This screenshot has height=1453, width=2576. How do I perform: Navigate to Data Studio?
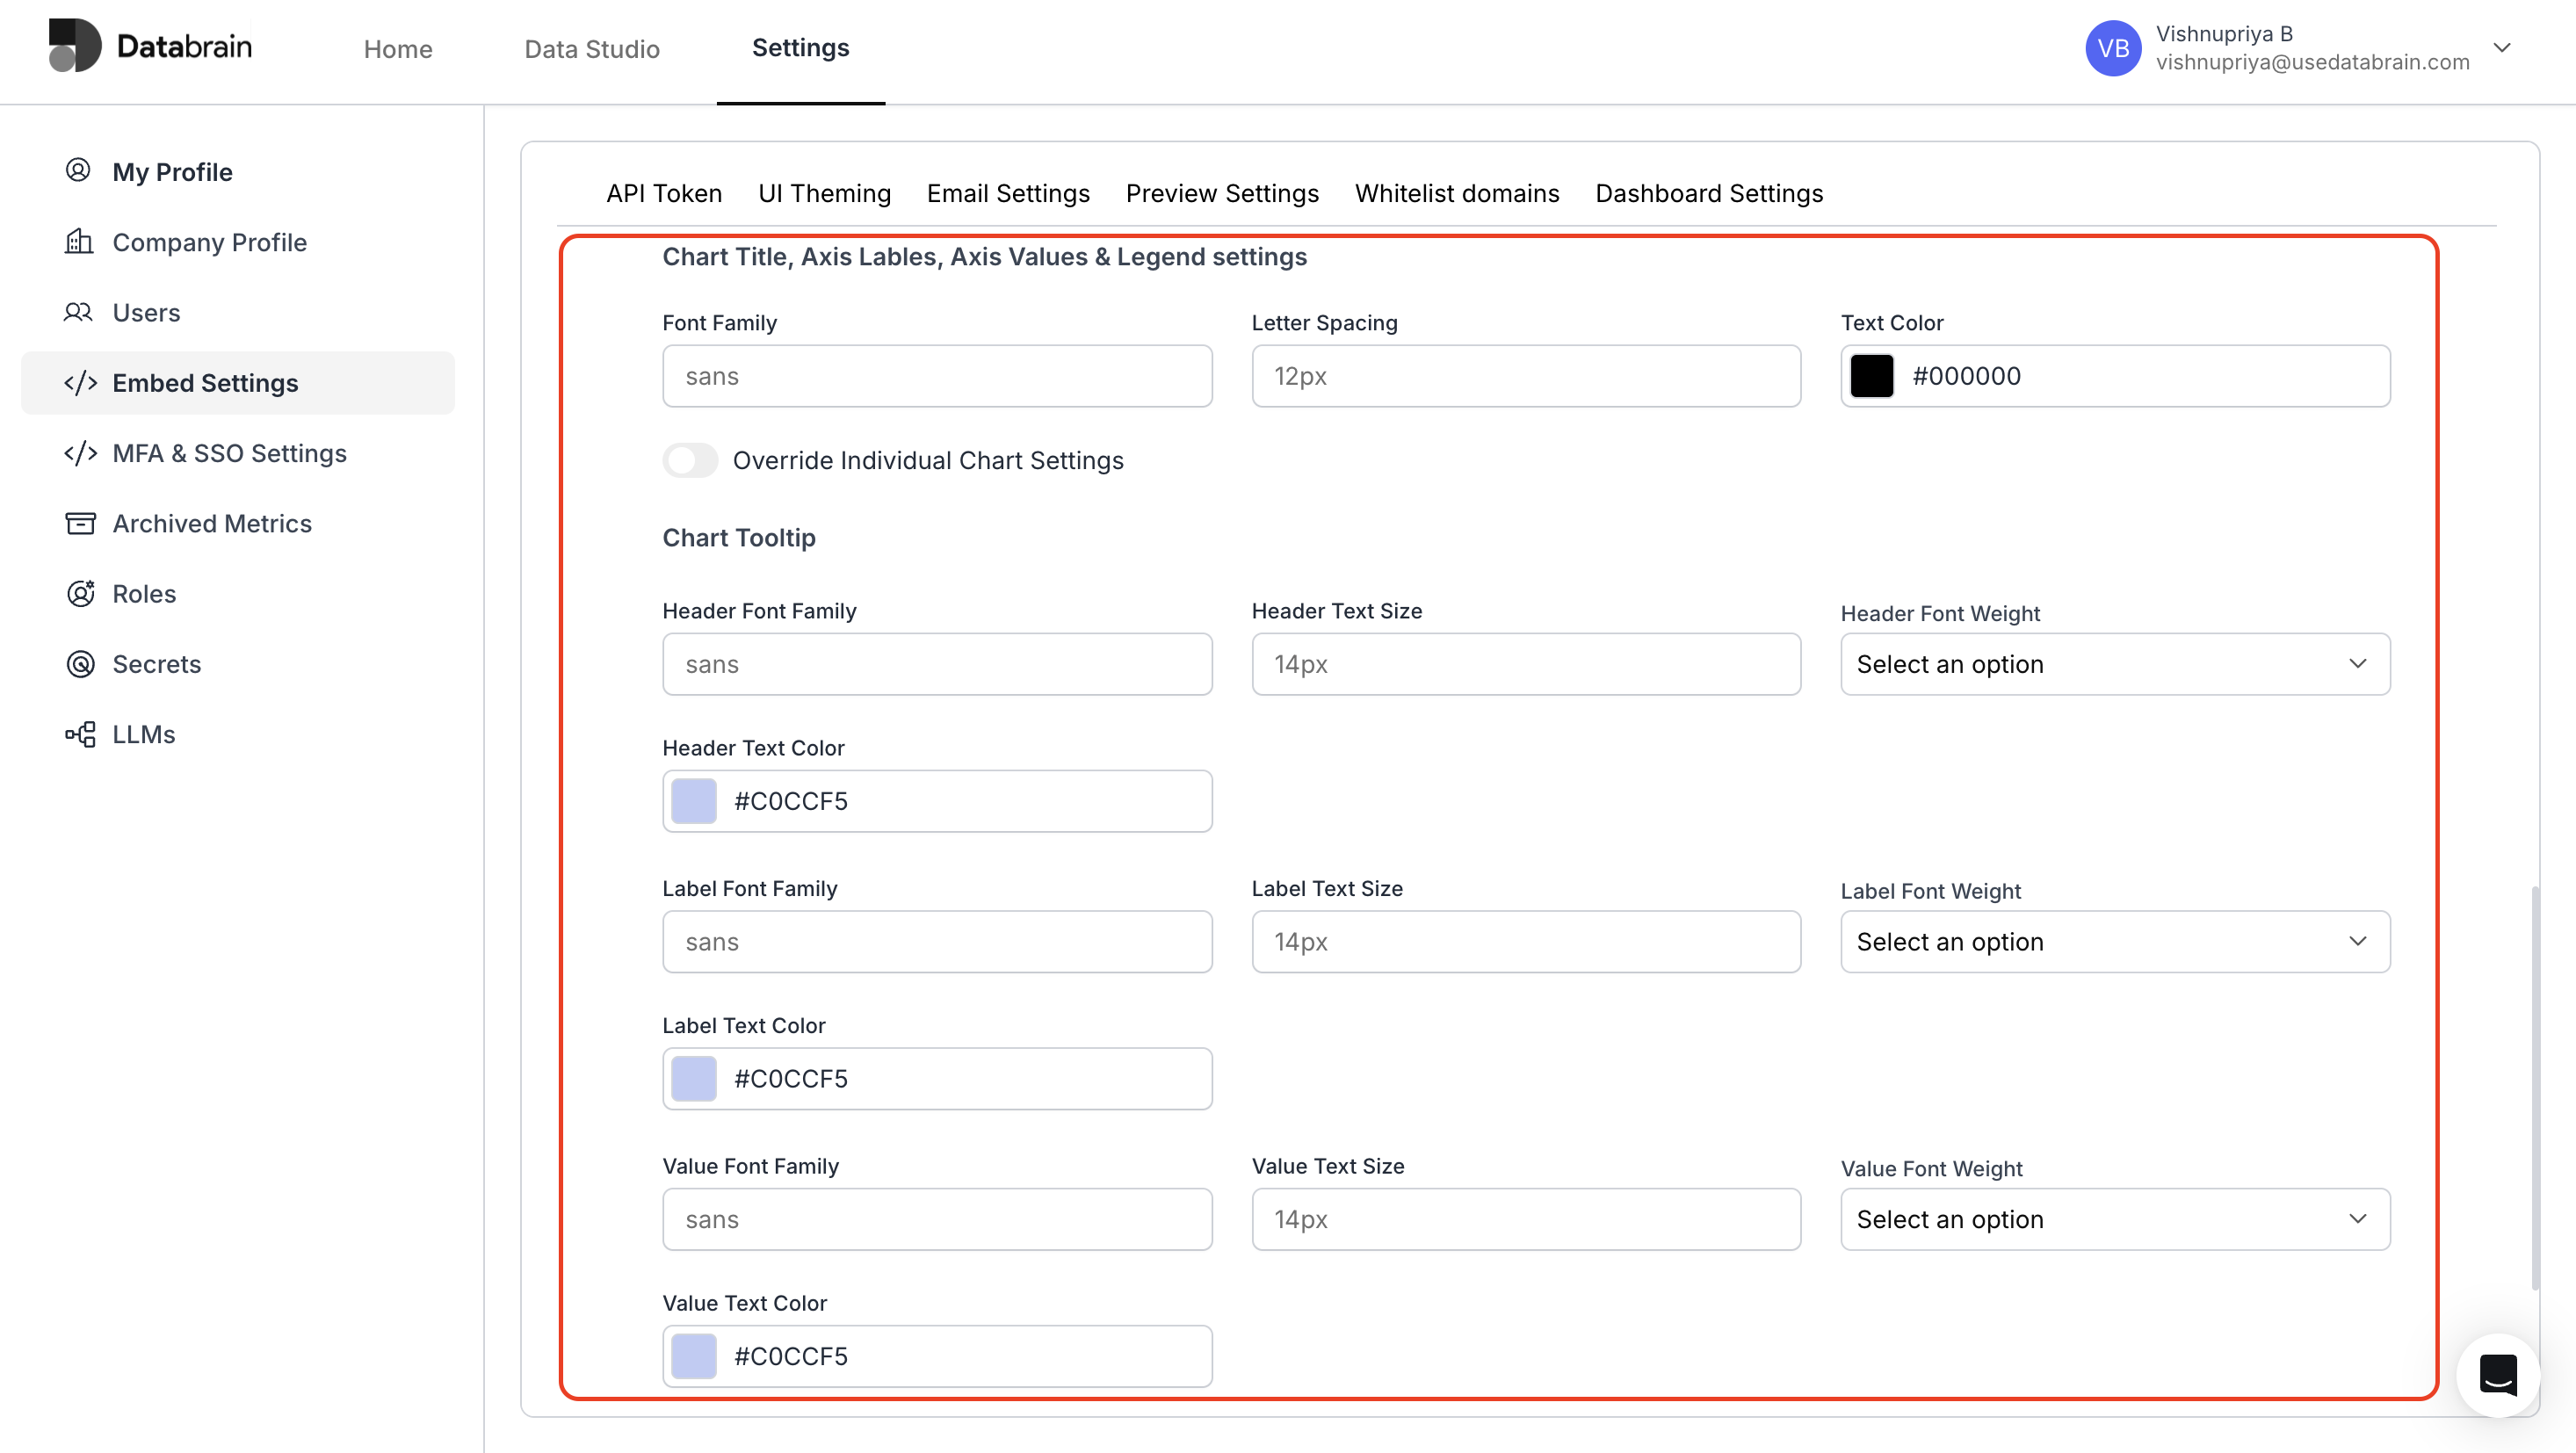tap(592, 48)
